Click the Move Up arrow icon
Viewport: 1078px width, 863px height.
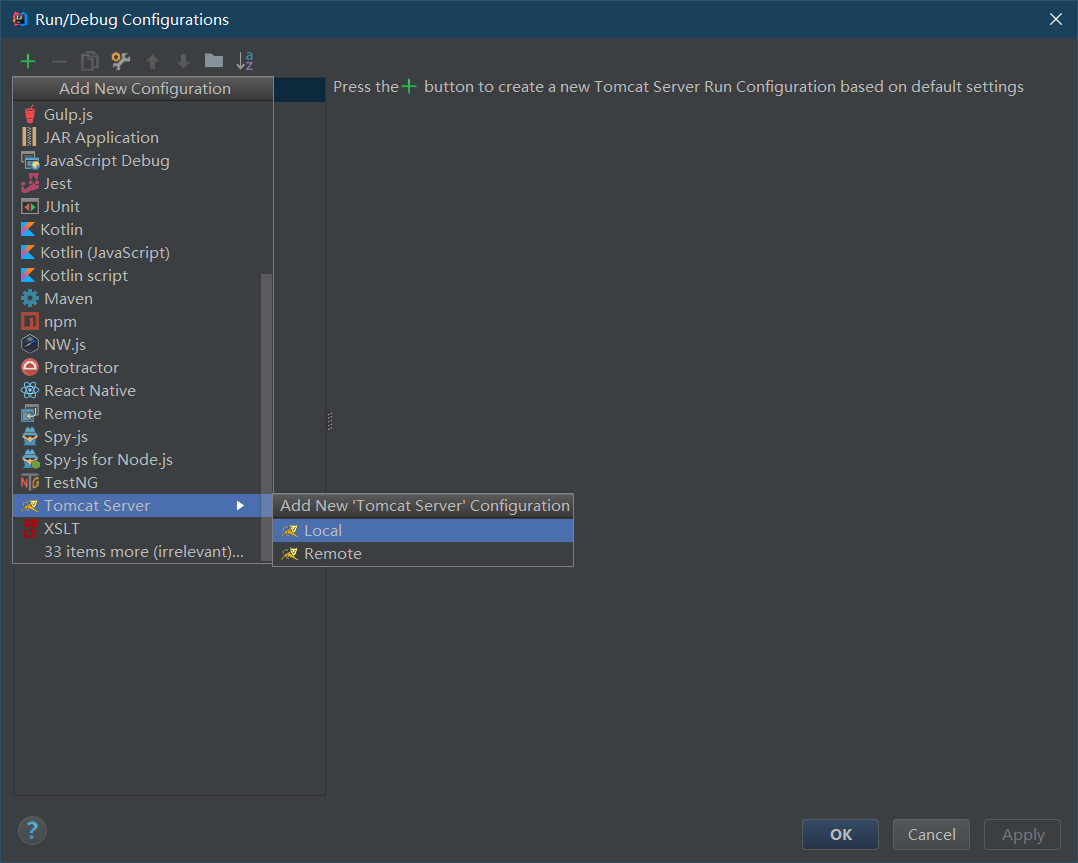point(153,62)
